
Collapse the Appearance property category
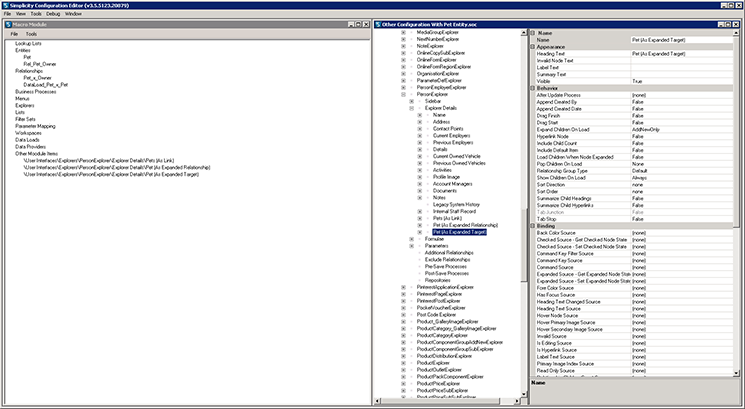coord(533,47)
